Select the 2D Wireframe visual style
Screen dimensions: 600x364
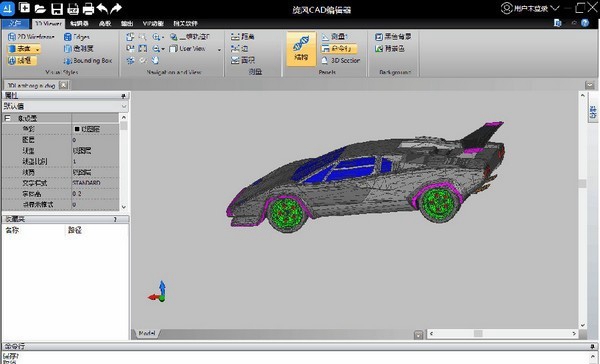31,37
